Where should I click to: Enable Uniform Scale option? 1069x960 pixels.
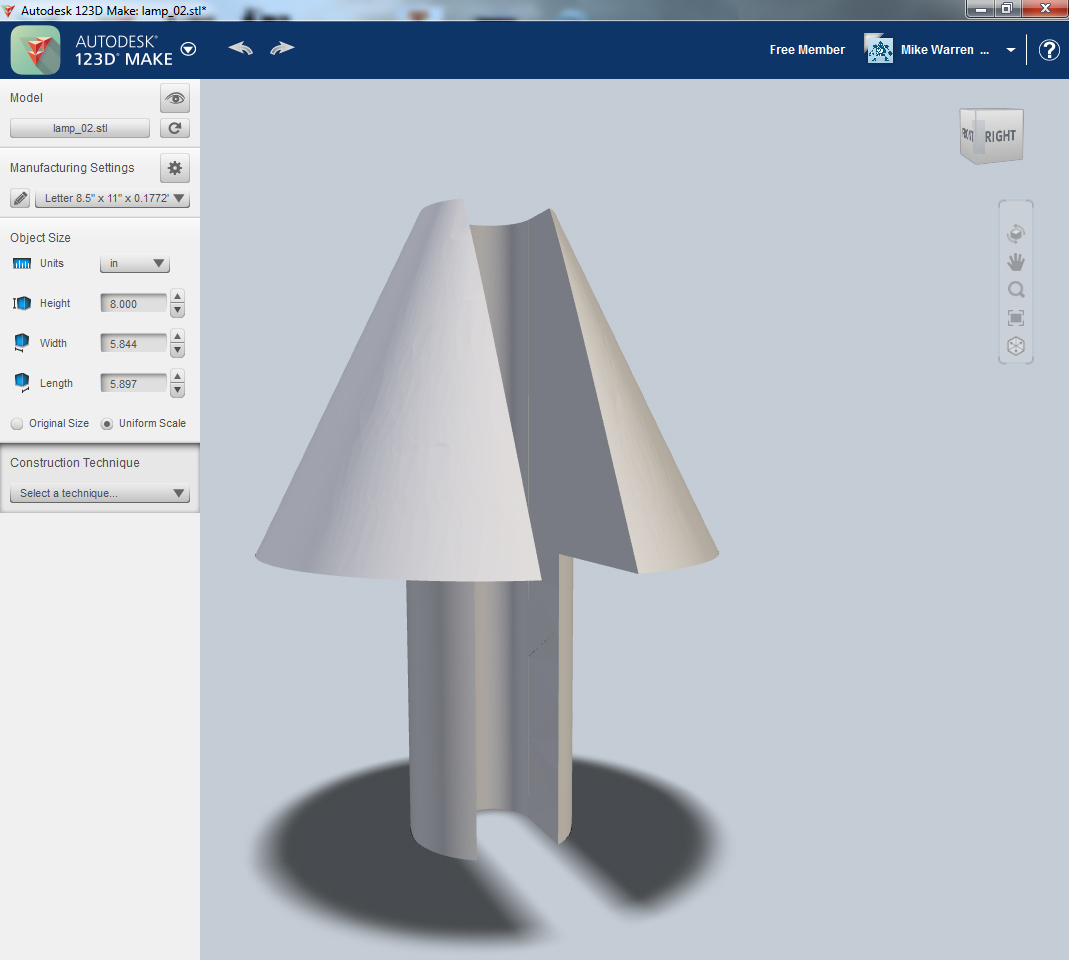pos(106,423)
